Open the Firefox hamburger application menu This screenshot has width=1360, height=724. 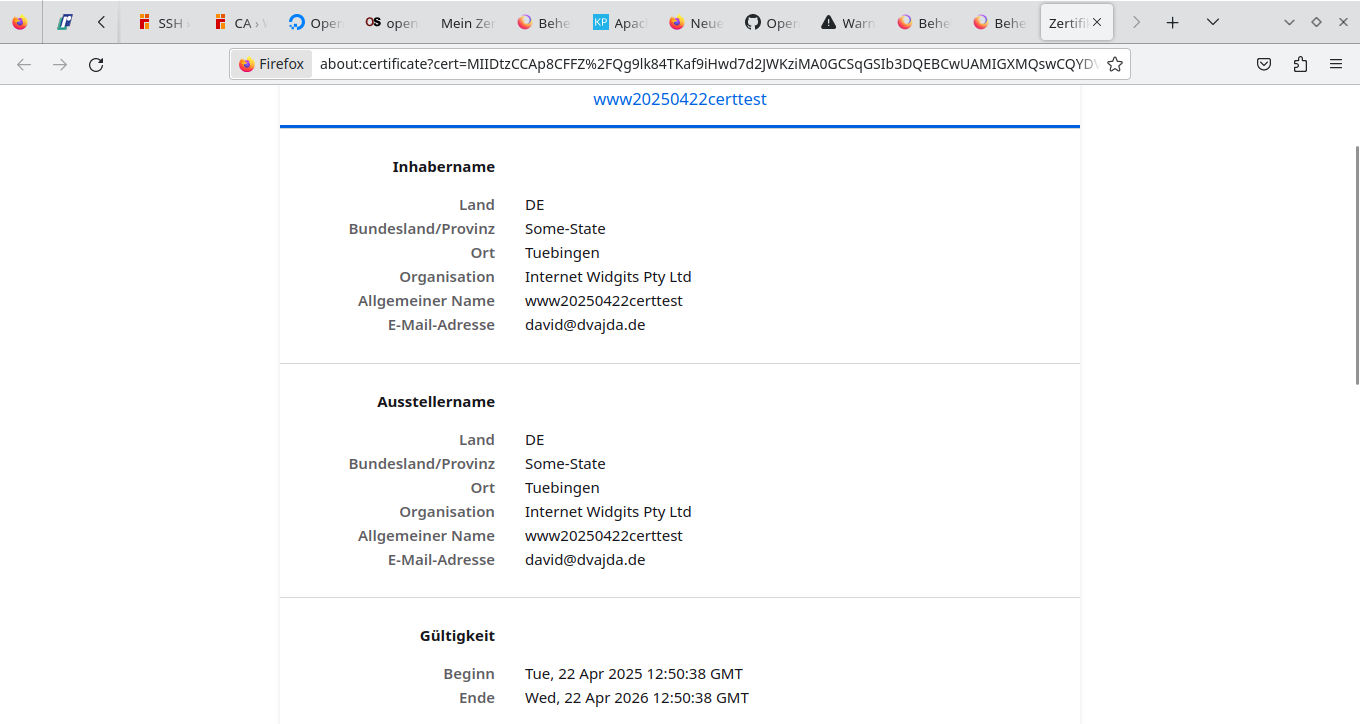click(1336, 64)
